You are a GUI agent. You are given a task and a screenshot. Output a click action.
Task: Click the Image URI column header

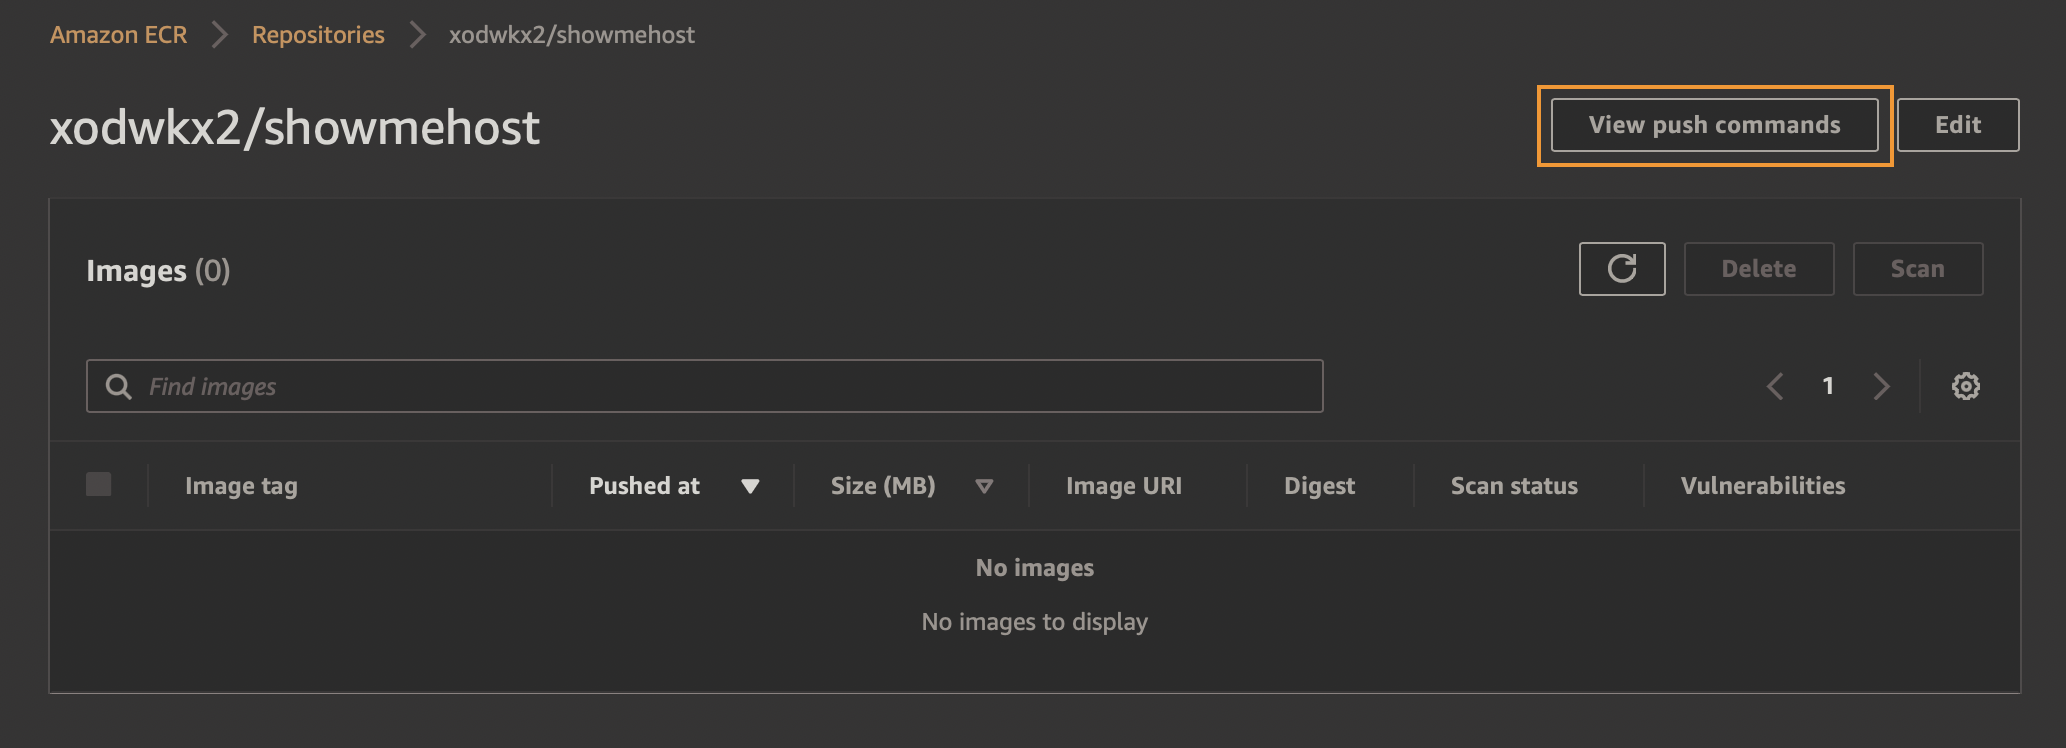point(1124,486)
